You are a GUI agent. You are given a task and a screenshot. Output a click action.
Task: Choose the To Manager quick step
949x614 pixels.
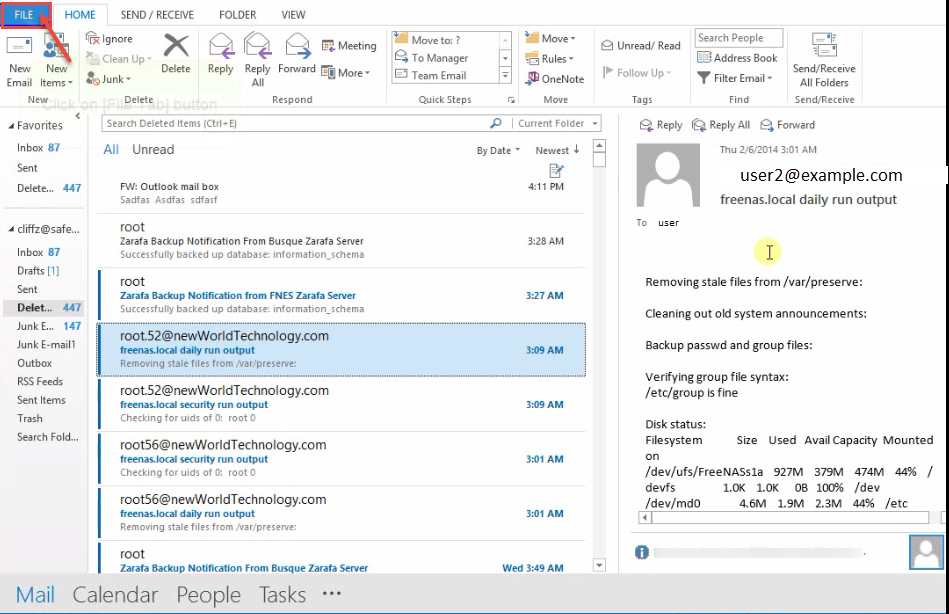tap(445, 58)
